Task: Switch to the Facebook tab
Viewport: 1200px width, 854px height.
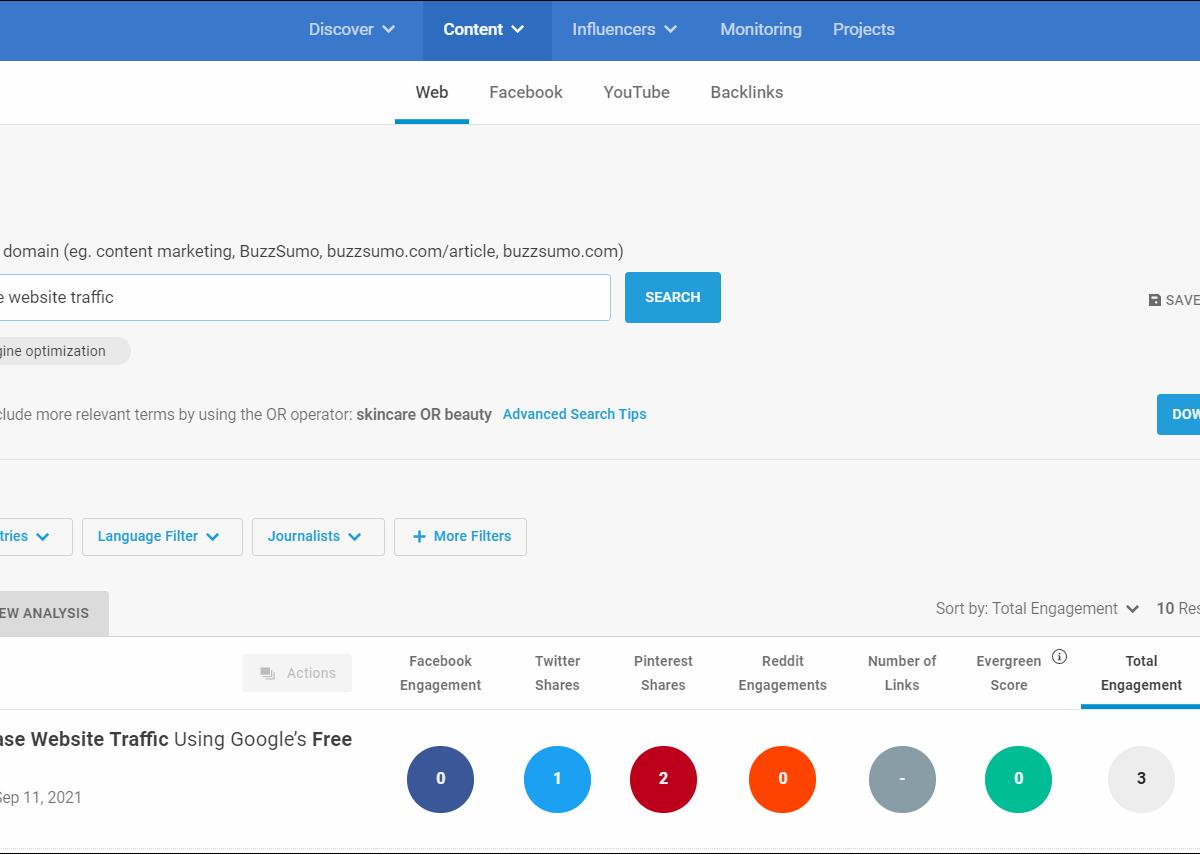Action: point(526,92)
